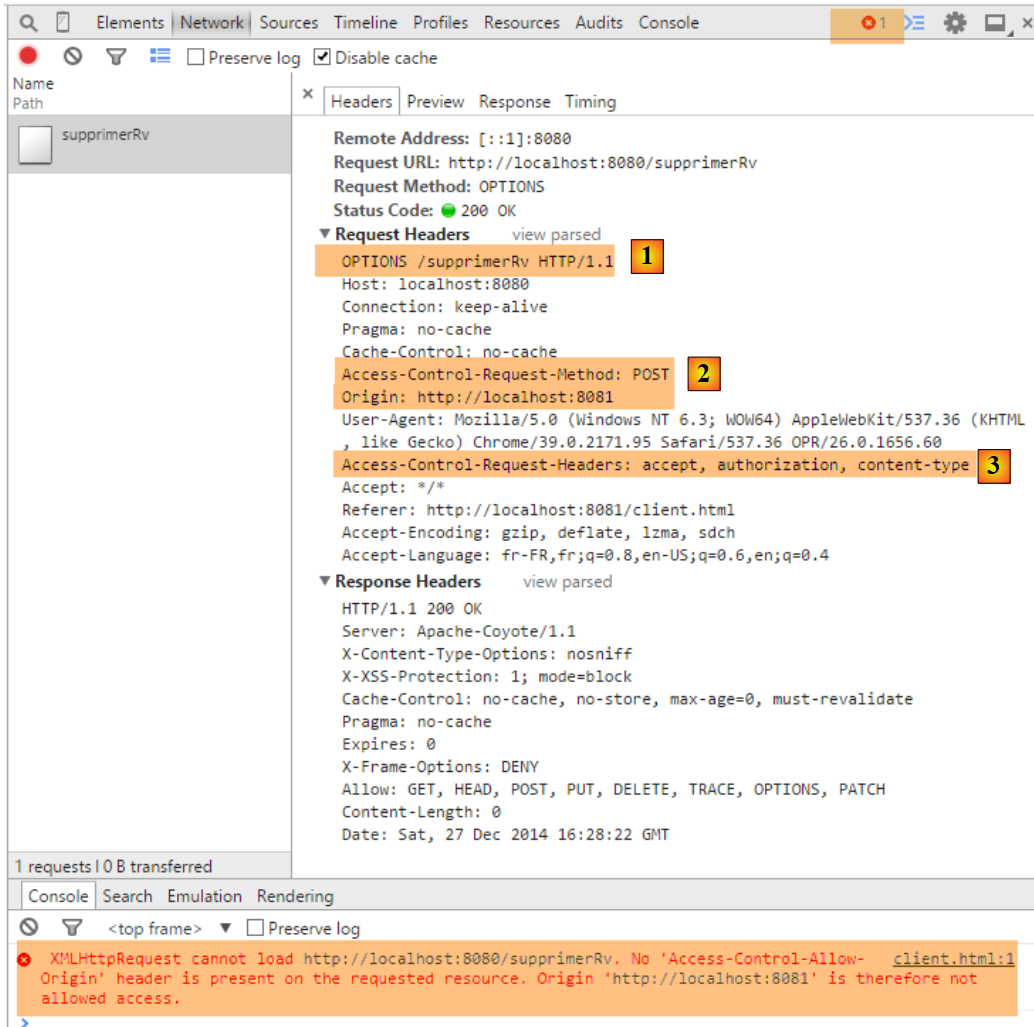The height and width of the screenshot is (1027, 1034).
Task: Uncheck the Disable cache checkbox
Action: (x=322, y=58)
